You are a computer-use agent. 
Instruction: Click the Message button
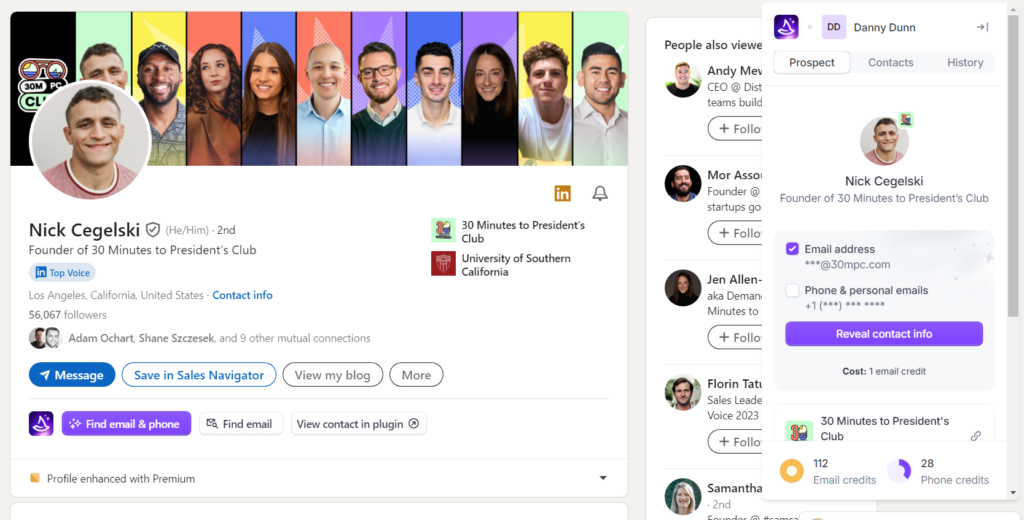(x=72, y=375)
